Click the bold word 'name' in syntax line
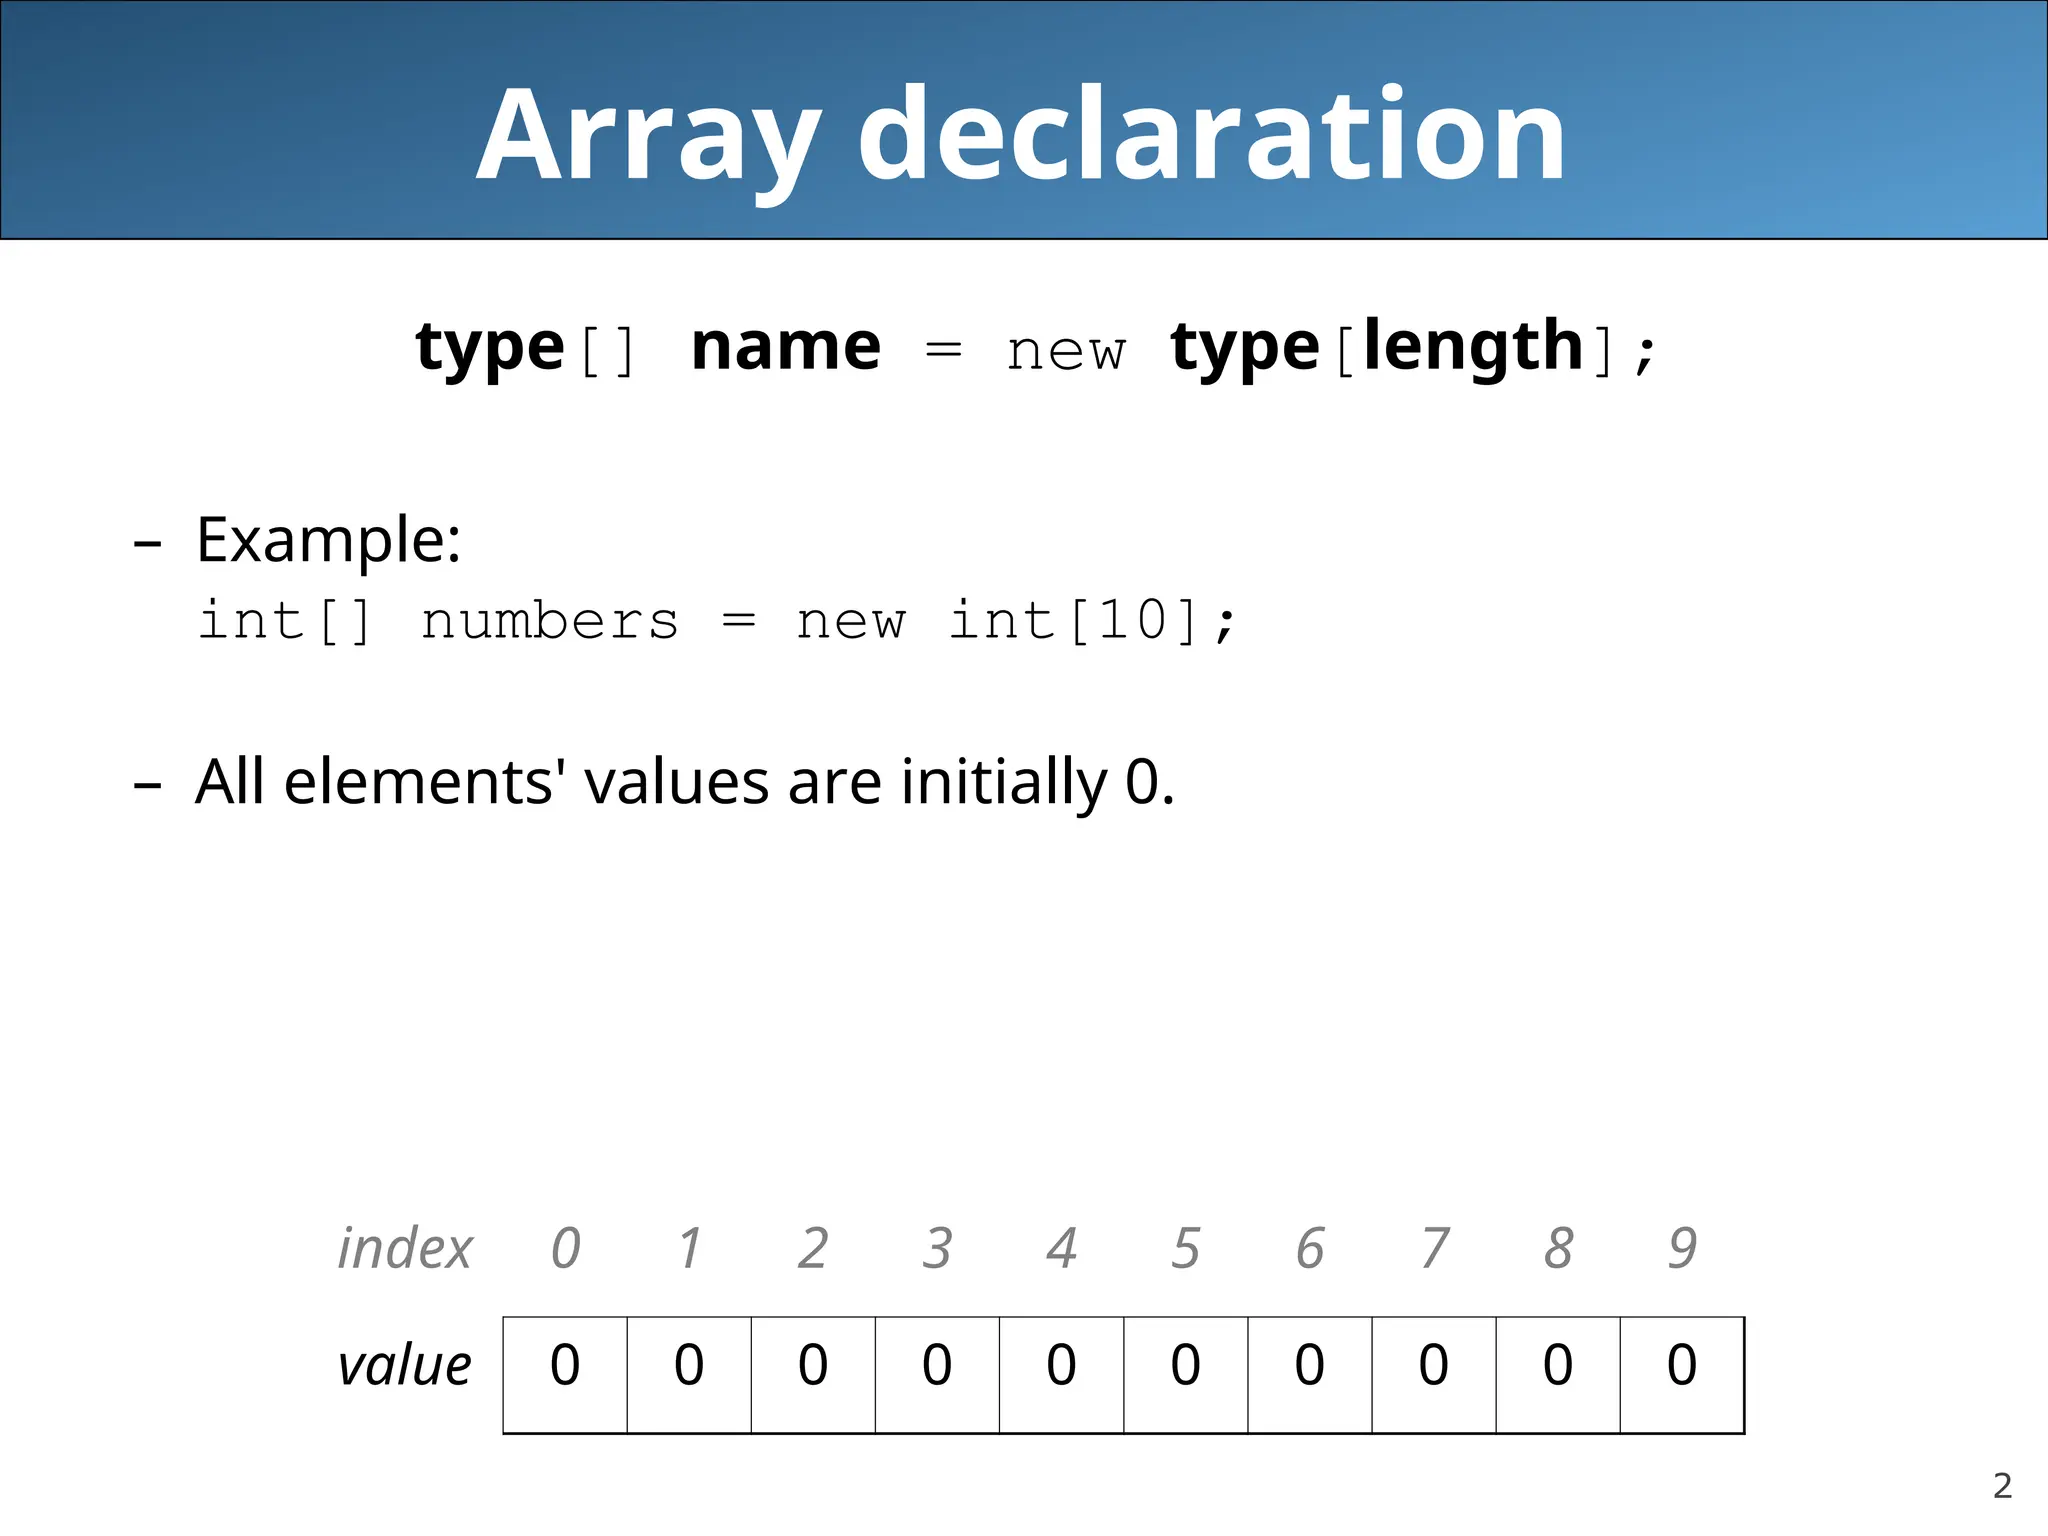The height and width of the screenshot is (1536, 2048). [786, 347]
